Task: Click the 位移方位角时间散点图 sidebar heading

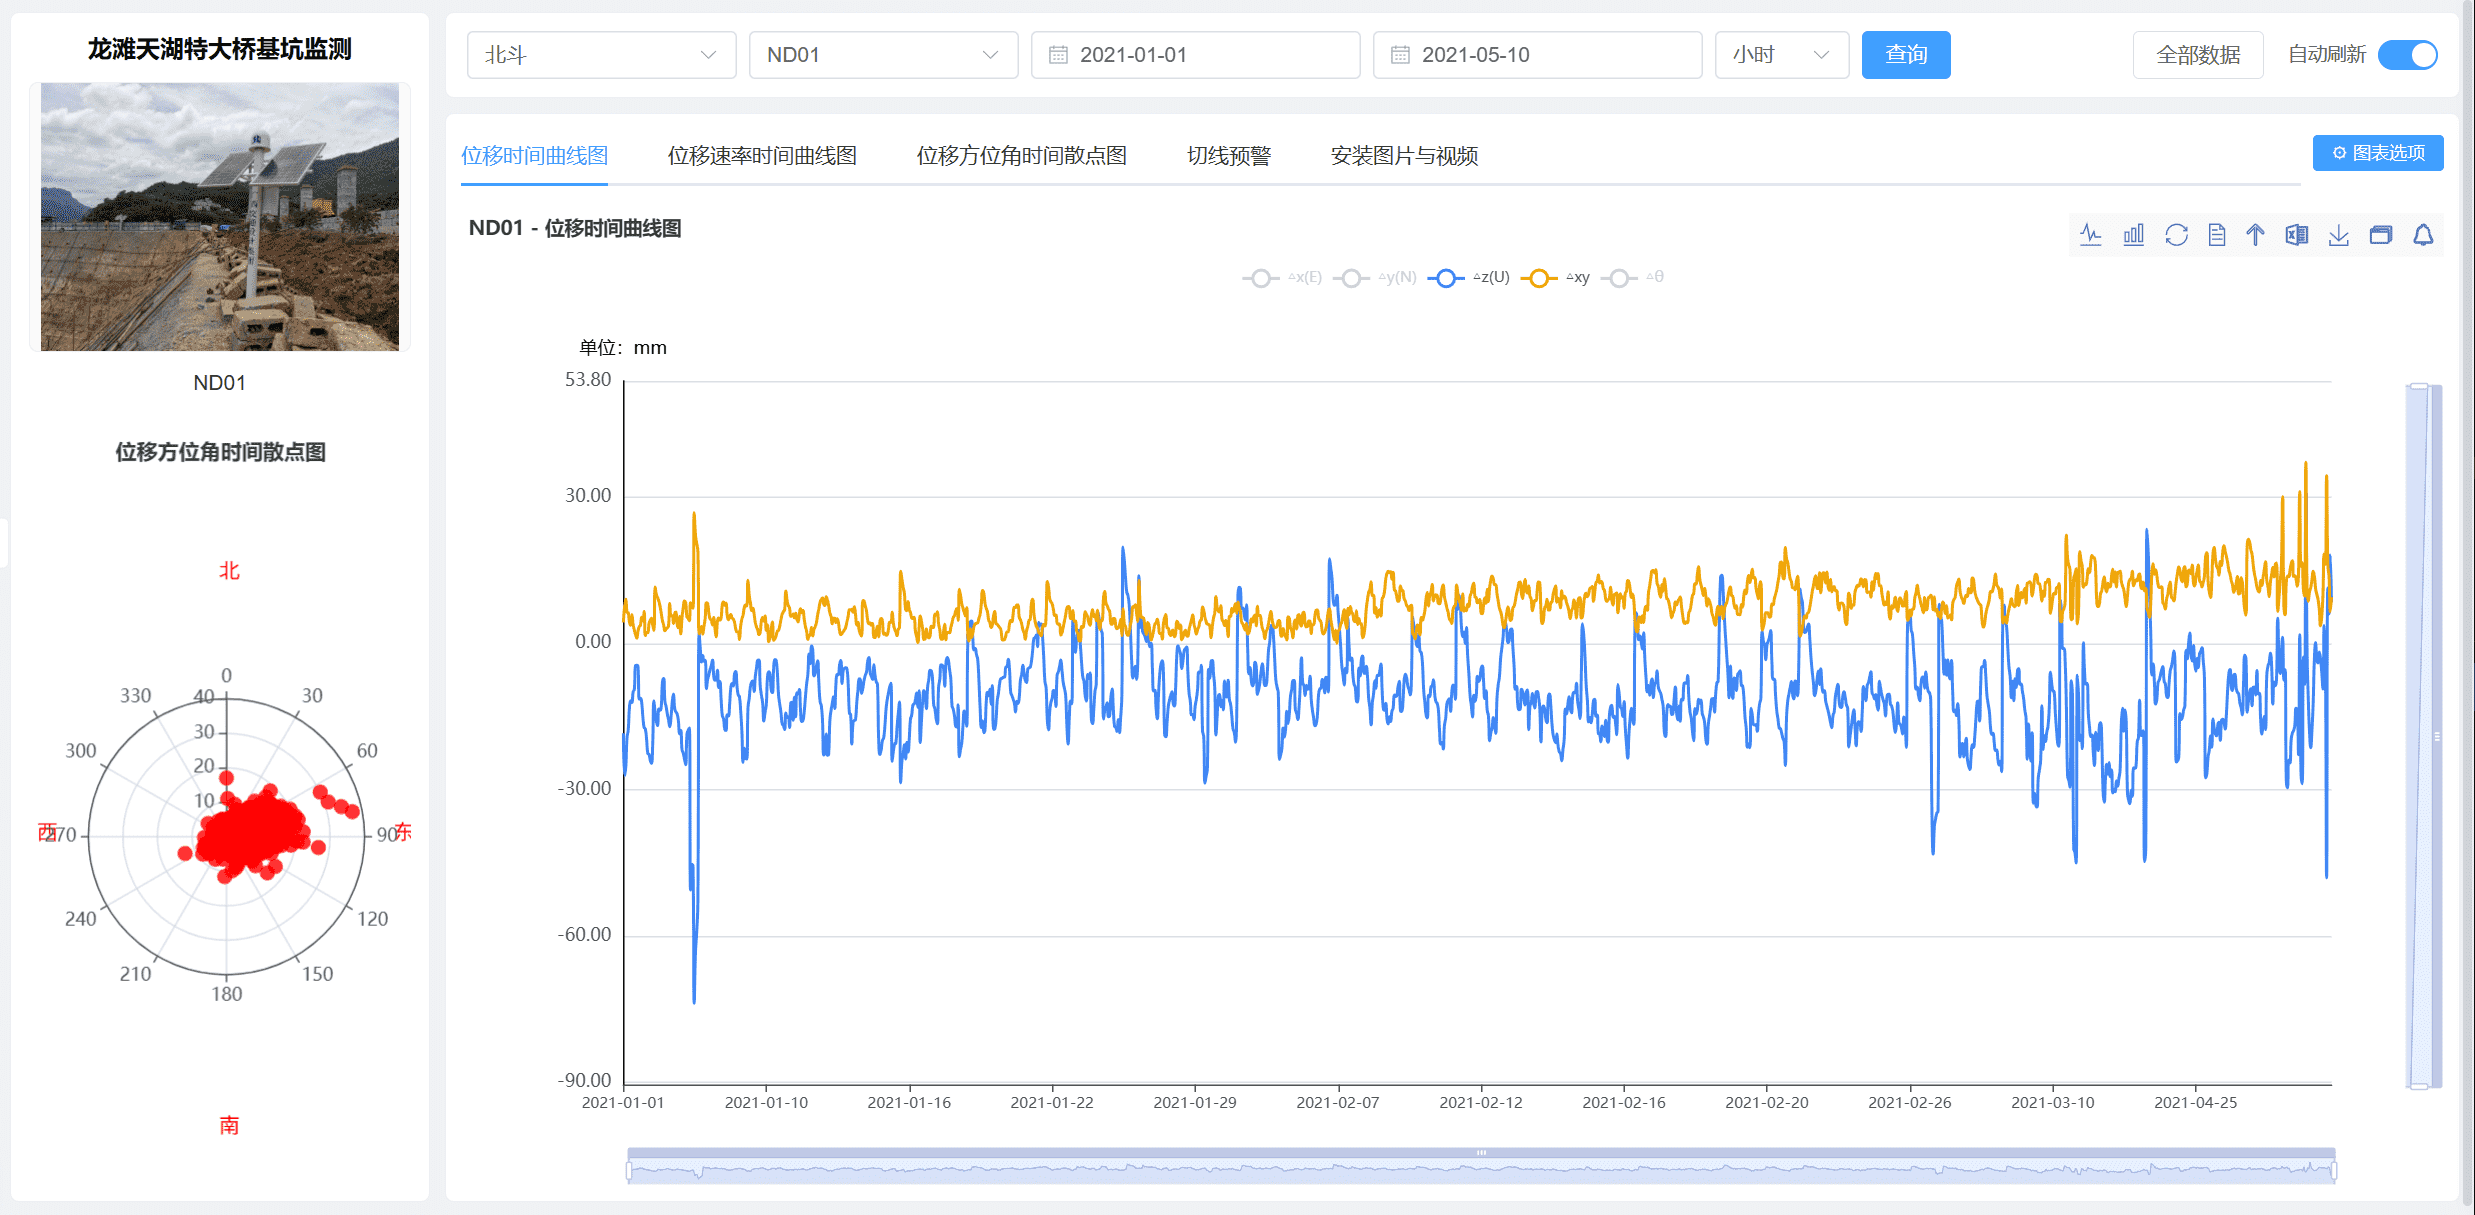Action: (x=220, y=452)
